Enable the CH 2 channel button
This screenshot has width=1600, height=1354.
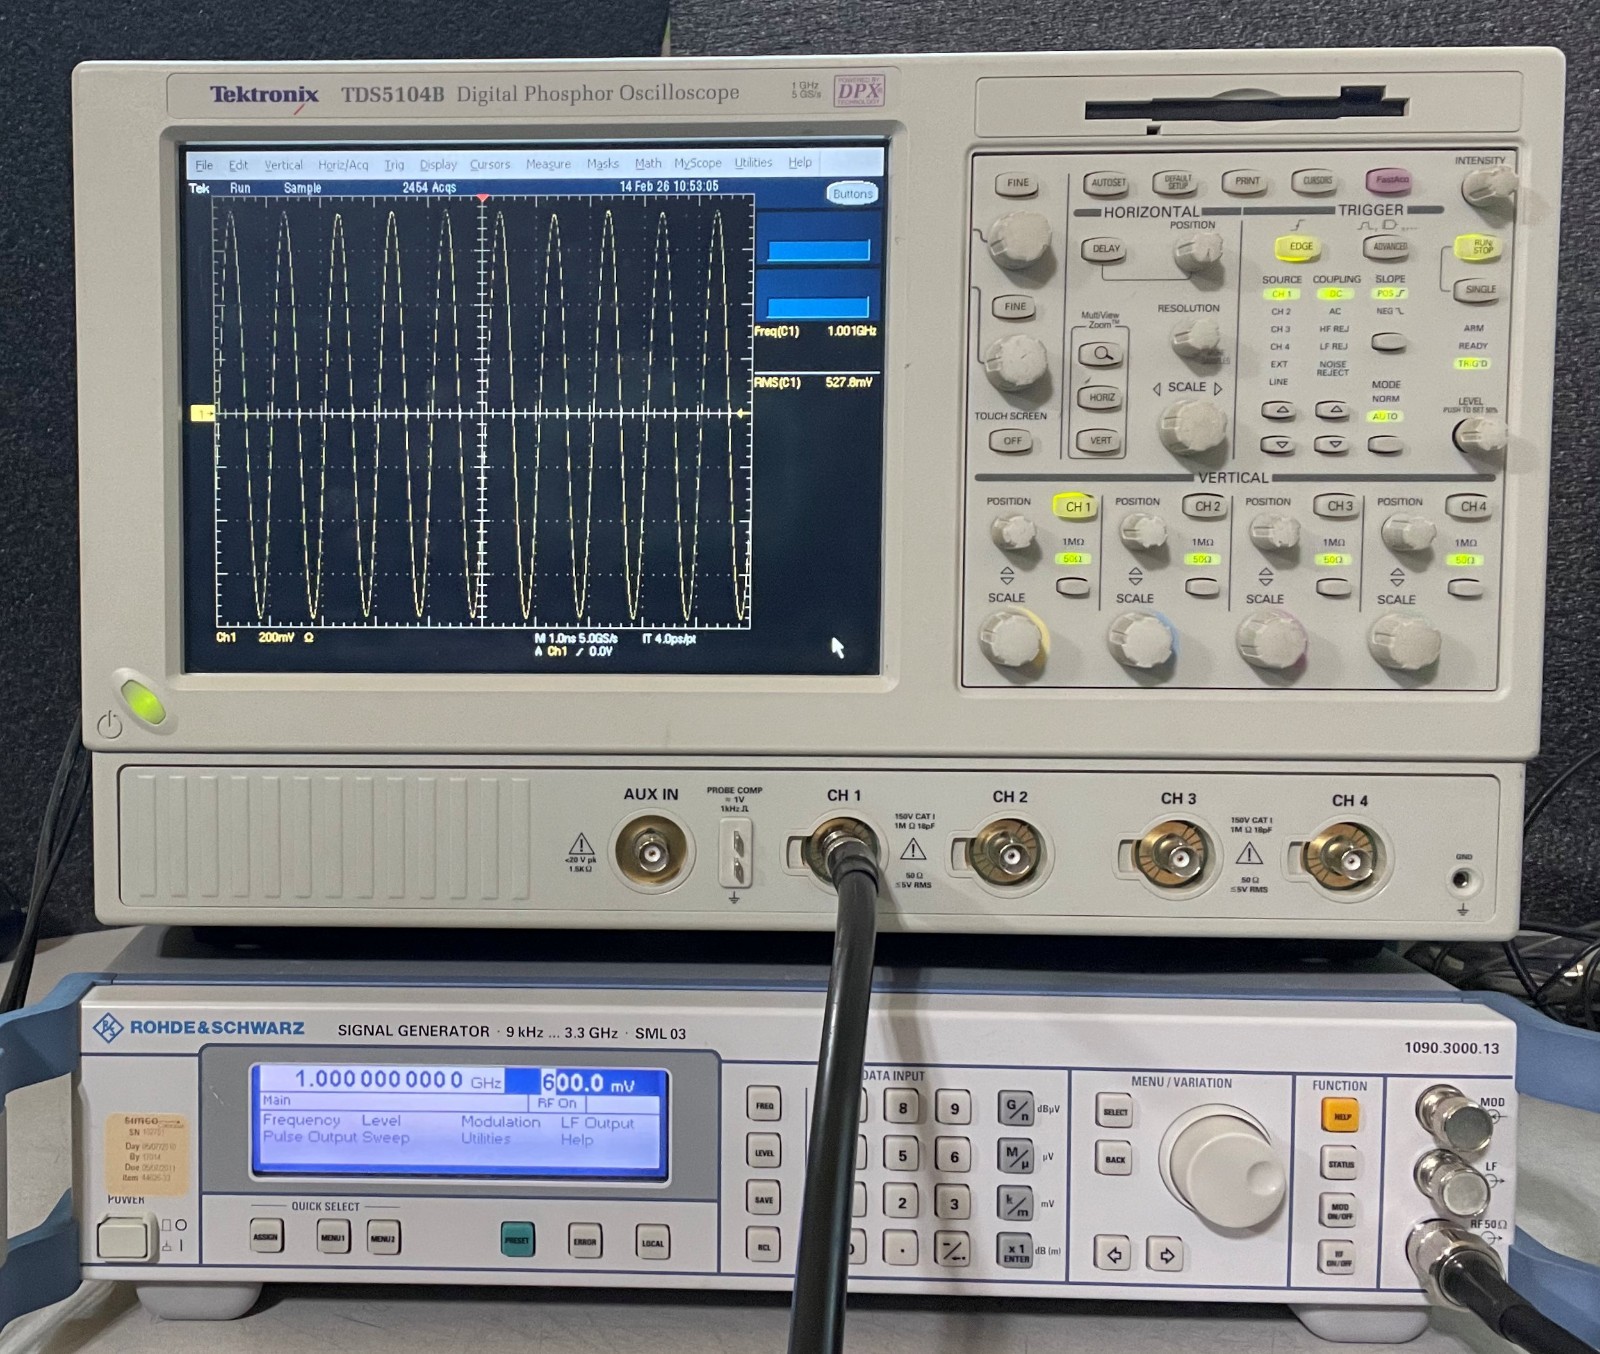pyautogui.click(x=1207, y=507)
